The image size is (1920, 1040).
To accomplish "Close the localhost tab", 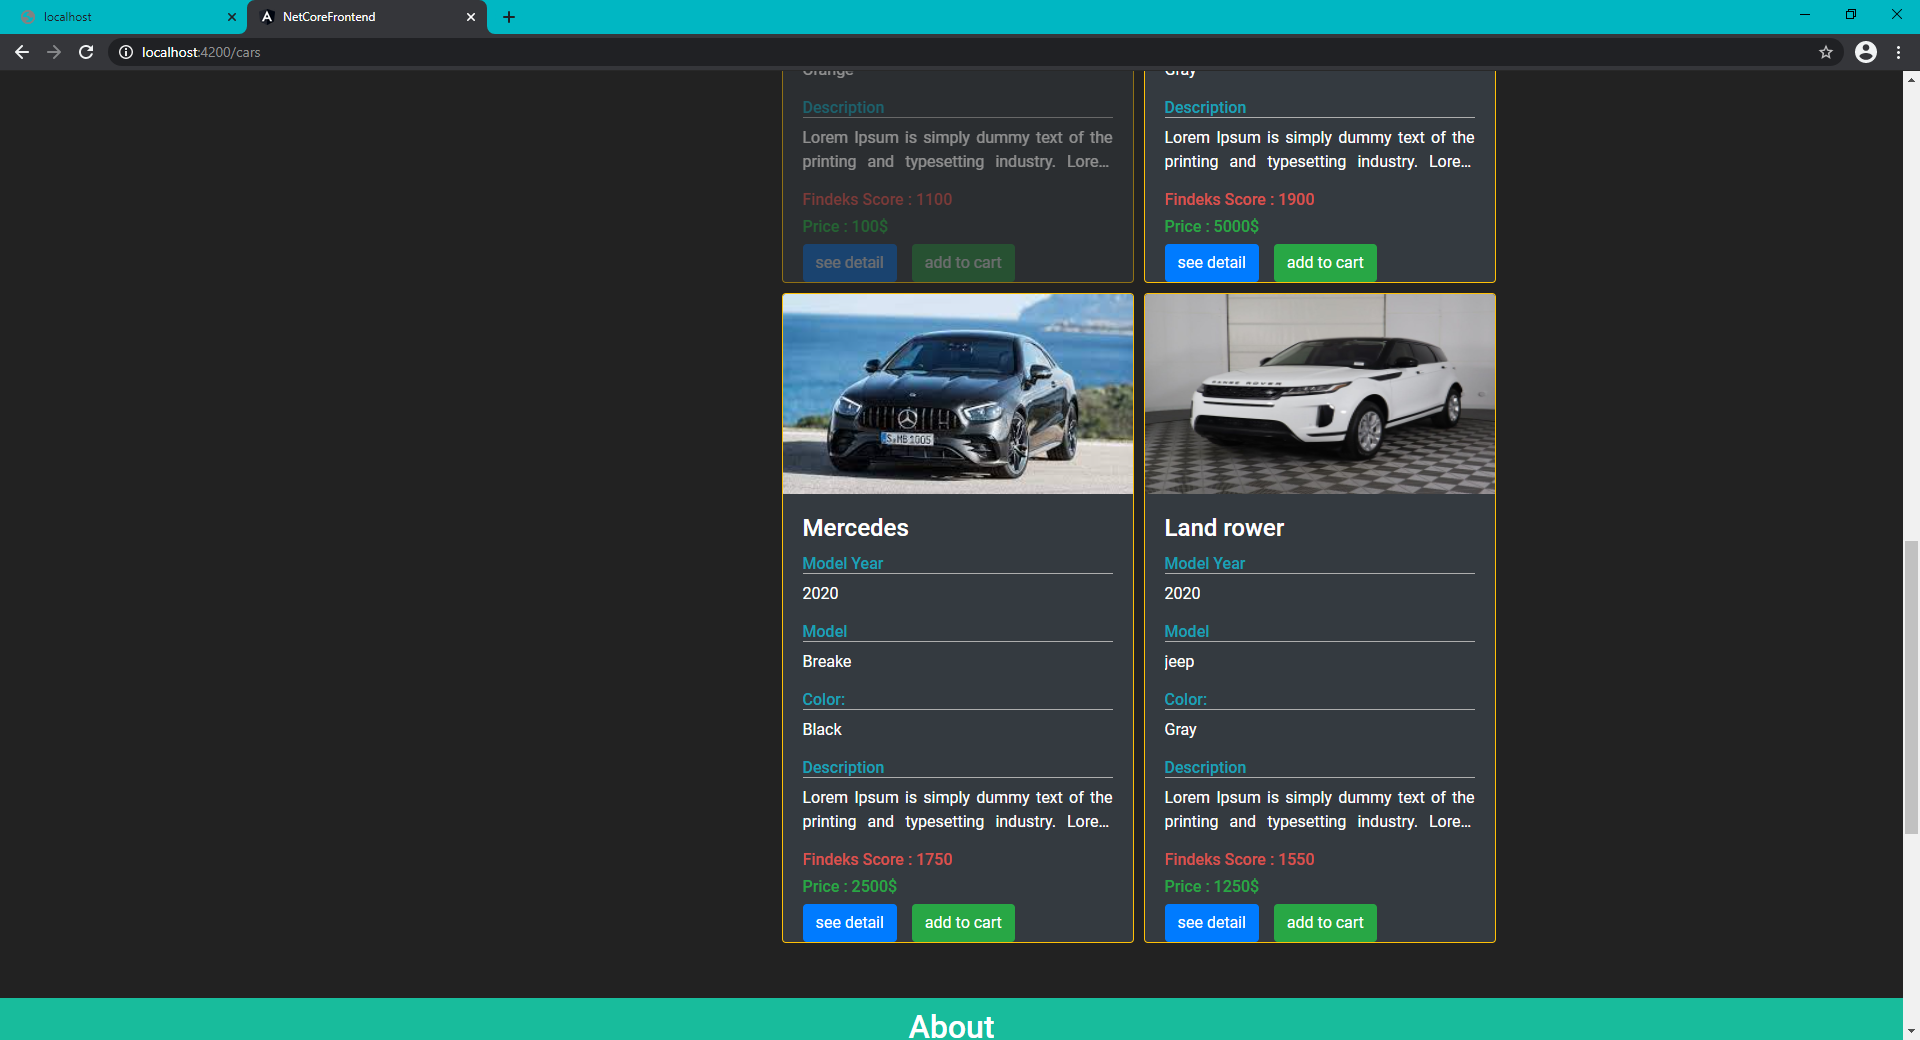I will (x=232, y=17).
